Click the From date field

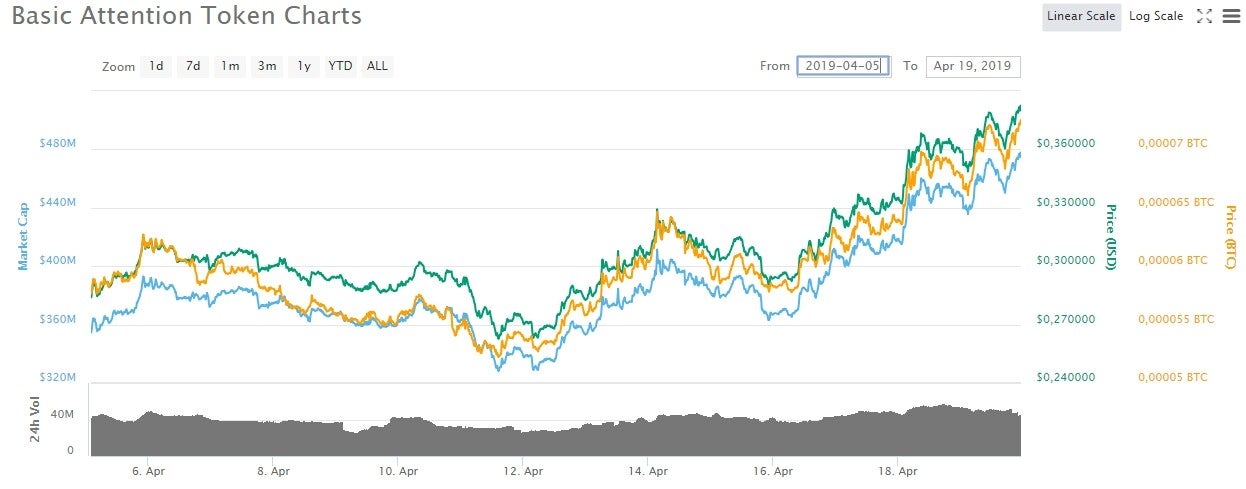[x=842, y=66]
